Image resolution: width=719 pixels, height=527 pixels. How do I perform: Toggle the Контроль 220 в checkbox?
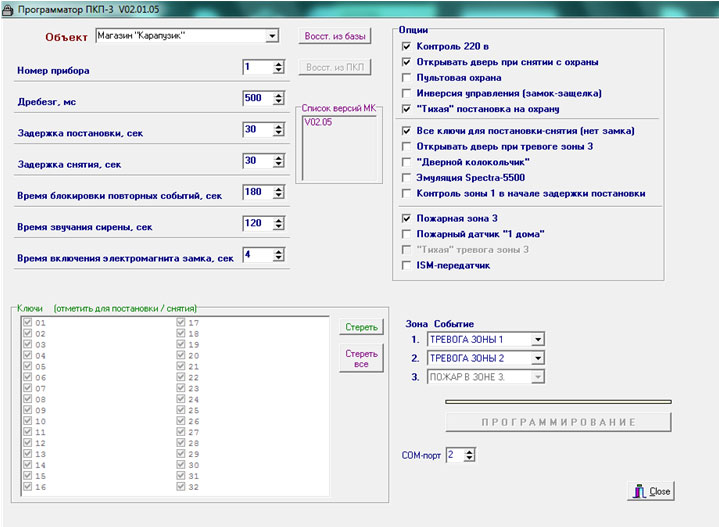(x=406, y=46)
